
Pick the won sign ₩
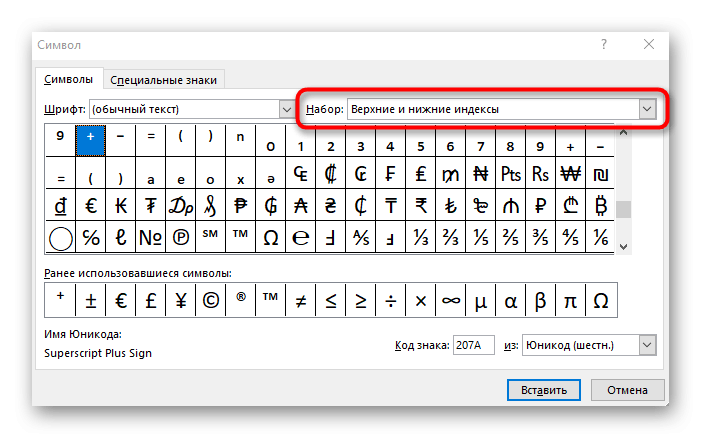pos(570,173)
